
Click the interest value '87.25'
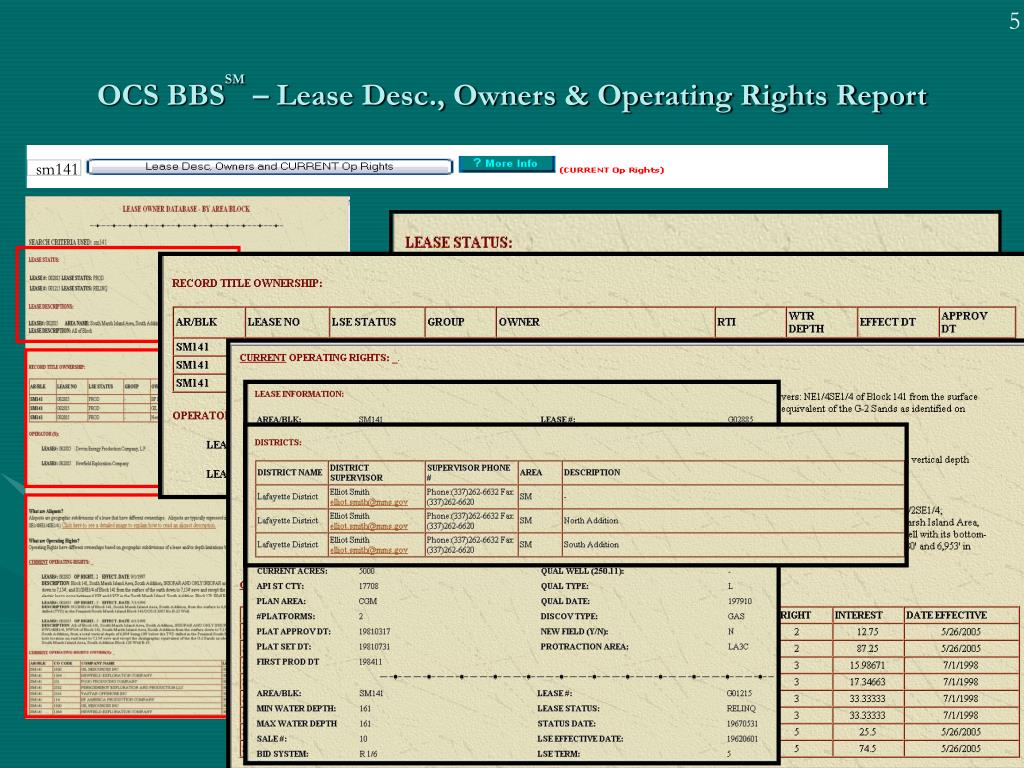click(x=867, y=648)
